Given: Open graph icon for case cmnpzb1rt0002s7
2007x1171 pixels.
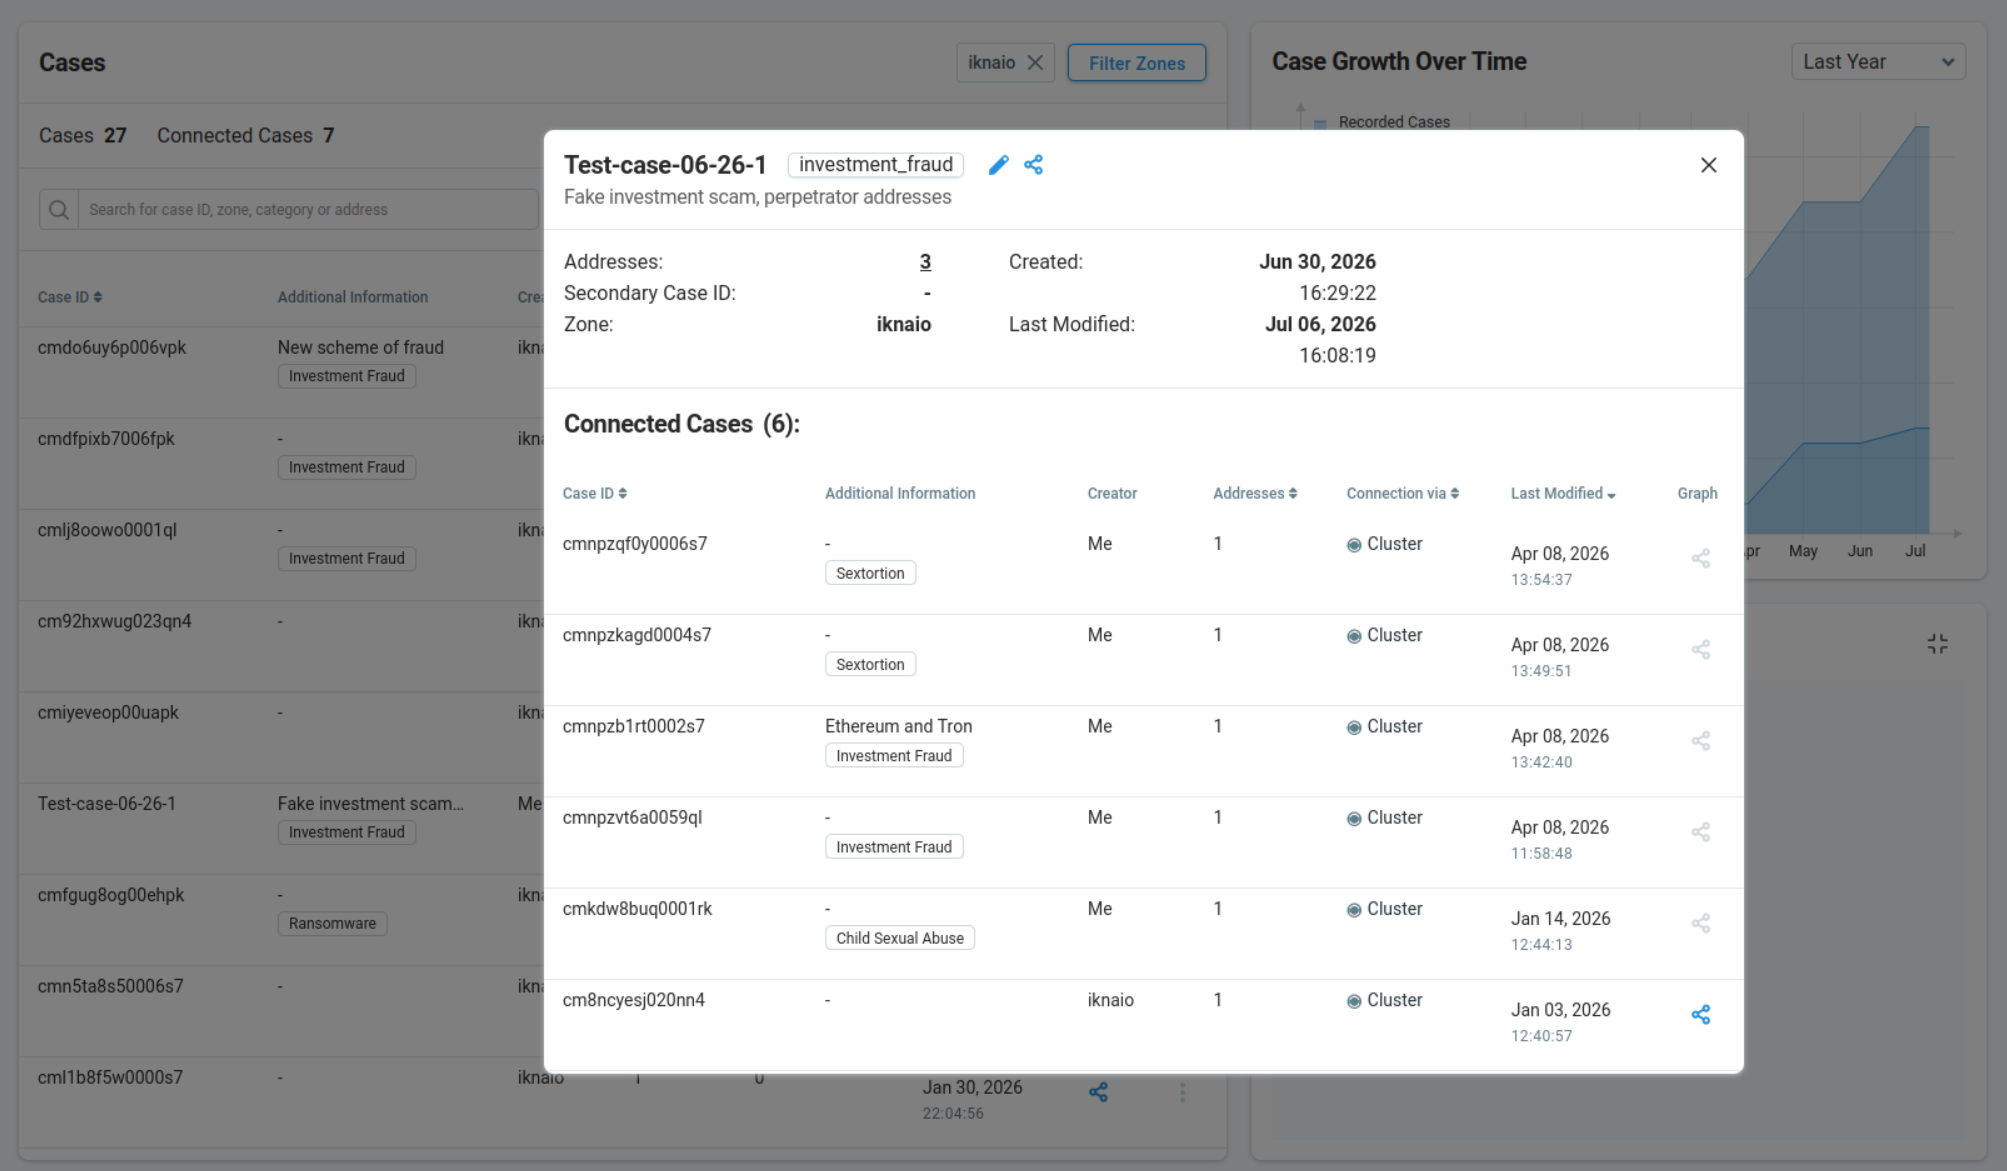Looking at the screenshot, I should coord(1700,741).
